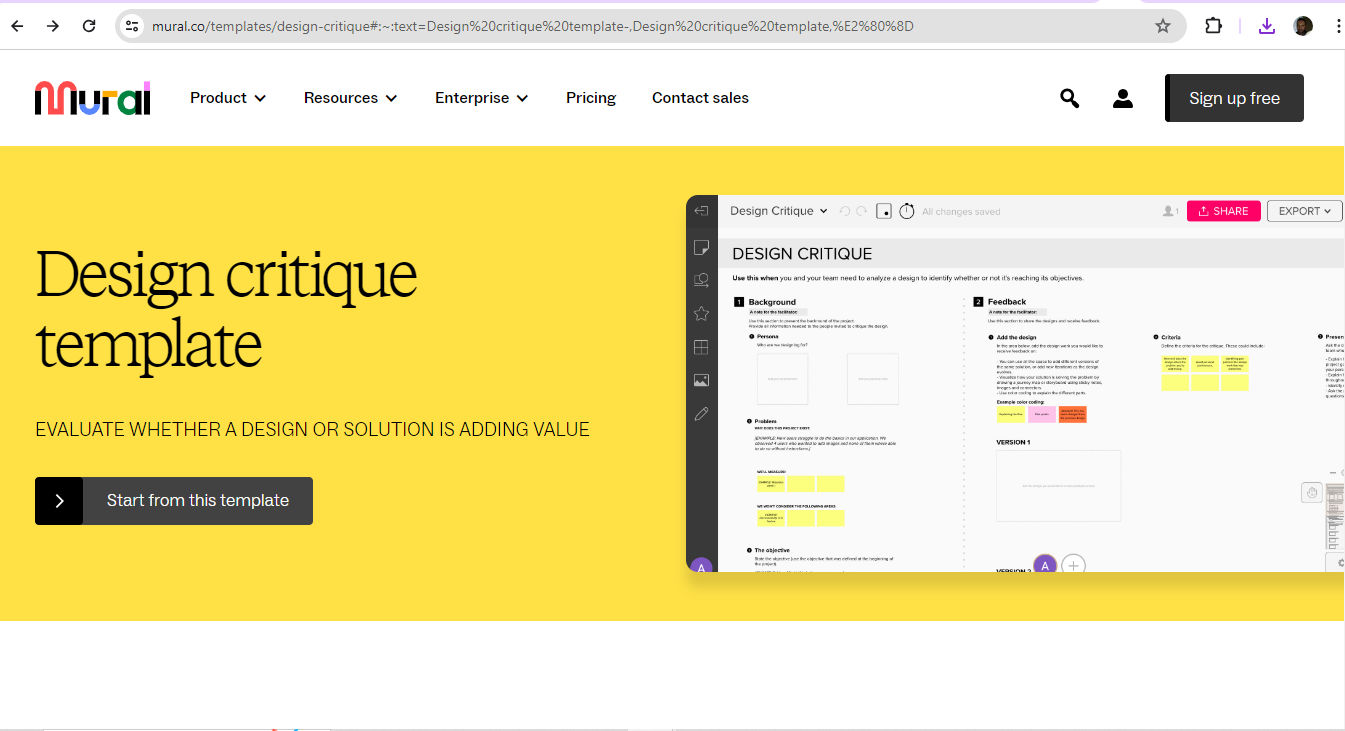Image resolution: width=1345 pixels, height=731 pixels.
Task: Click the VERSION 1 label in preview
Action: pos(1013,442)
